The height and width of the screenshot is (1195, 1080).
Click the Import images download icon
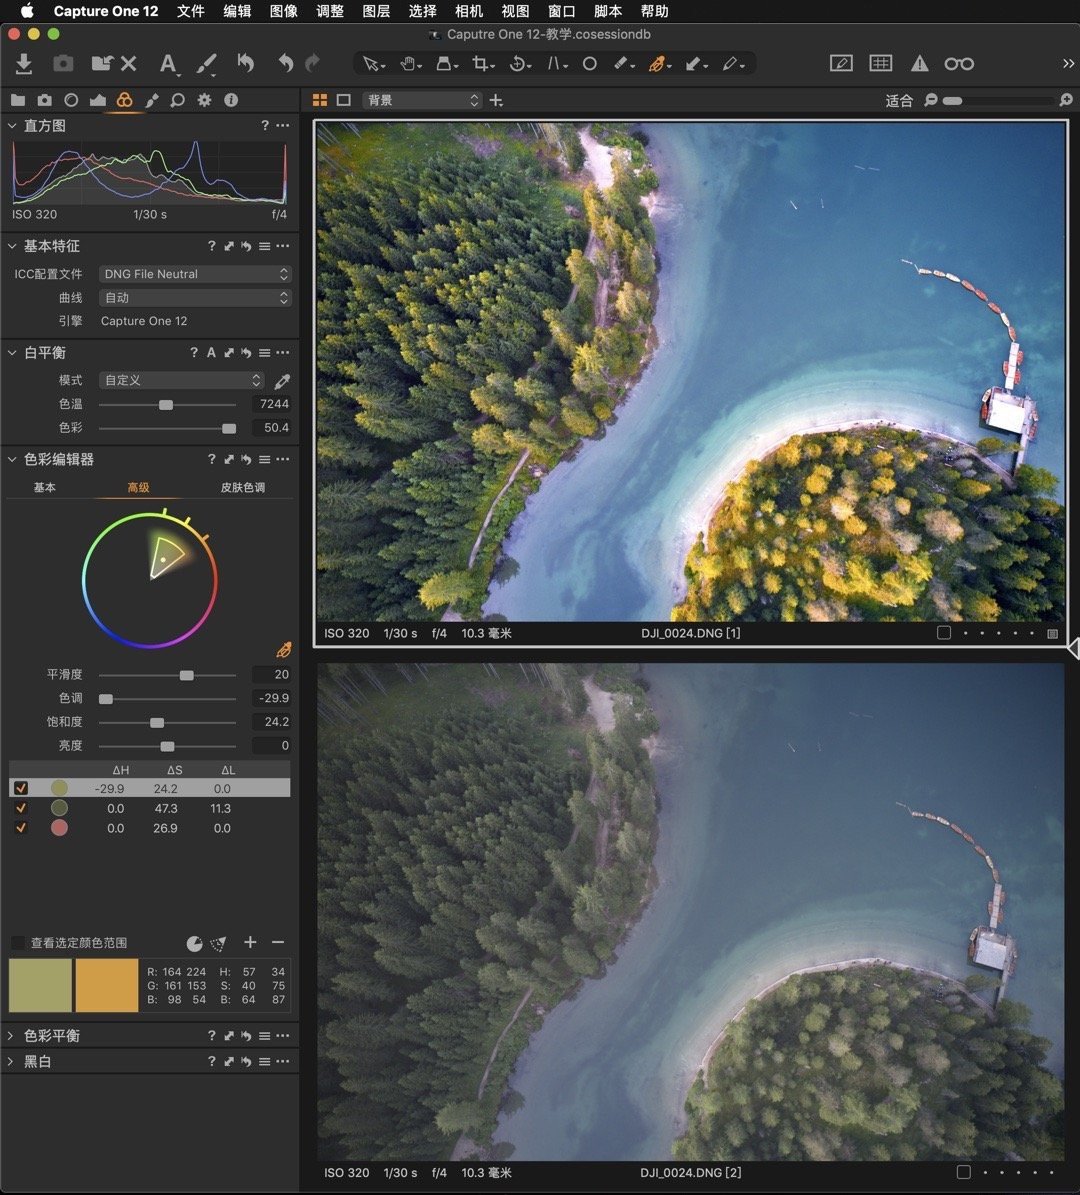[x=24, y=64]
